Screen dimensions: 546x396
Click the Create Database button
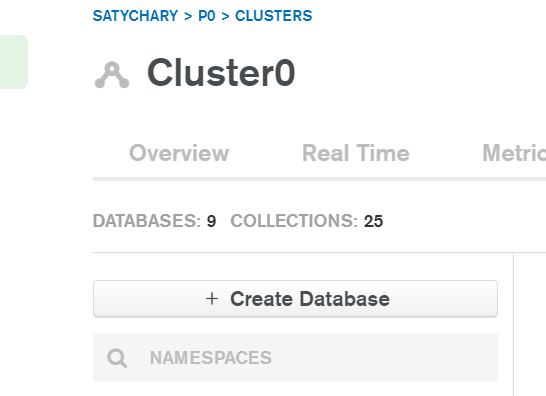tap(295, 299)
